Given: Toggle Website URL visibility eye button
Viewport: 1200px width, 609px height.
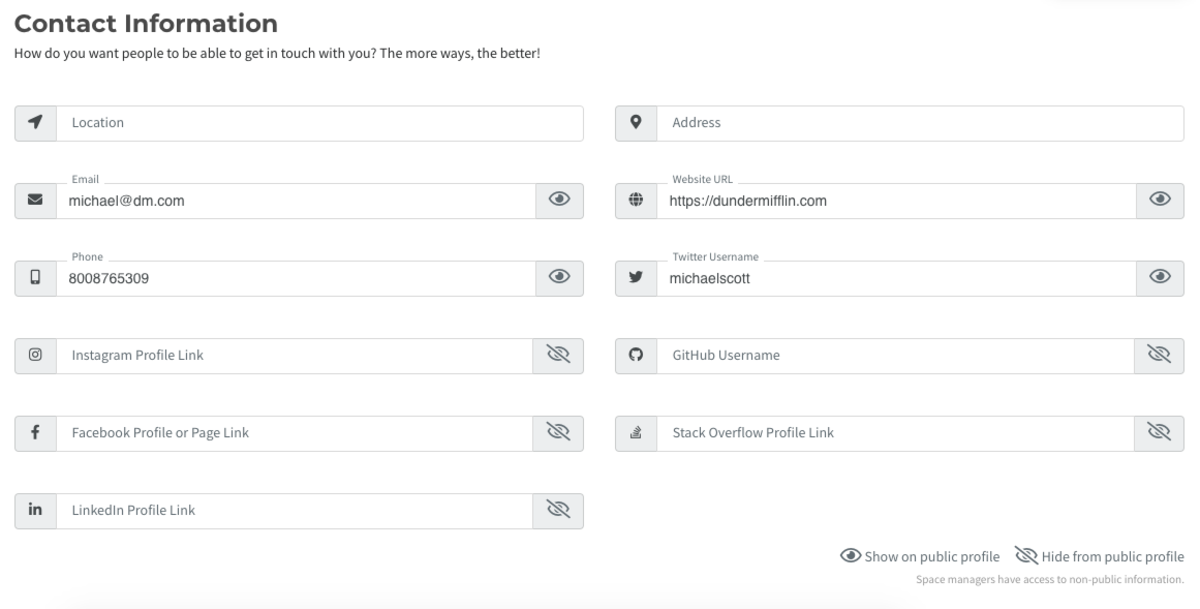Looking at the screenshot, I should [1160, 200].
